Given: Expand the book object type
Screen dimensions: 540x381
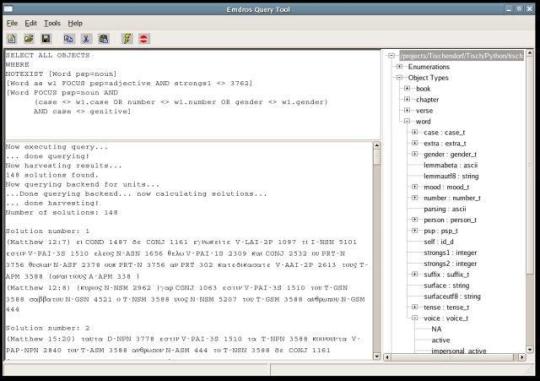Looking at the screenshot, I should [407, 89].
